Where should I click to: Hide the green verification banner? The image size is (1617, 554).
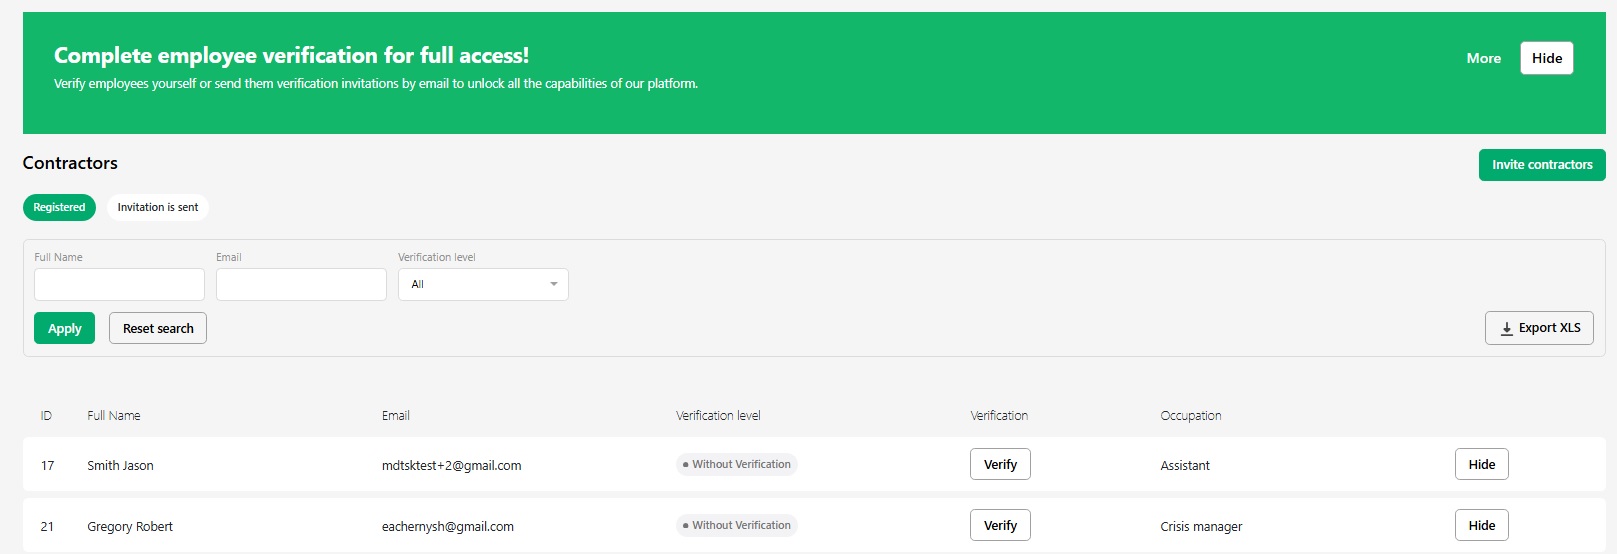coord(1547,58)
